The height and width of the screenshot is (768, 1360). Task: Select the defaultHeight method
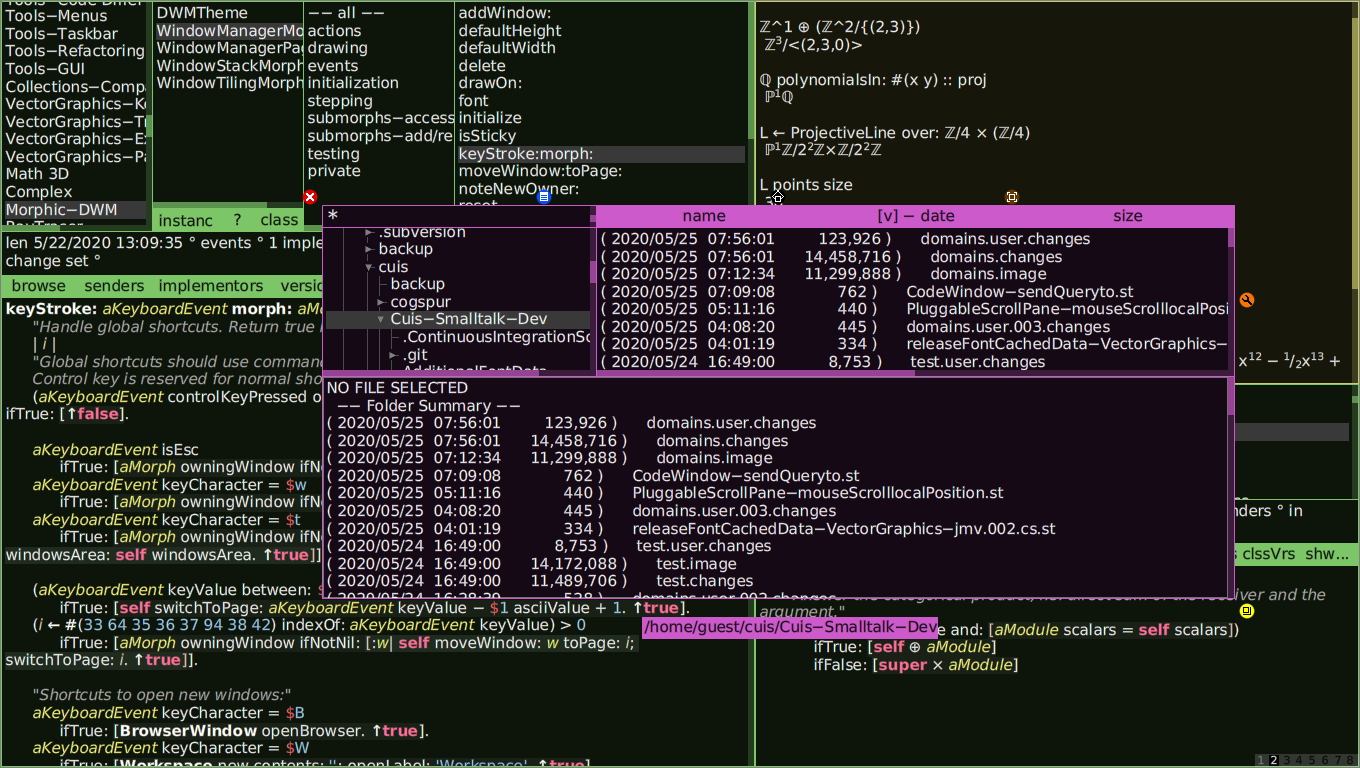601,31
